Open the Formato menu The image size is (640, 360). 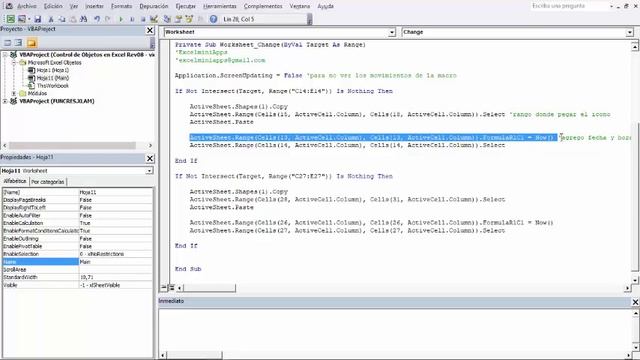[121, 6]
